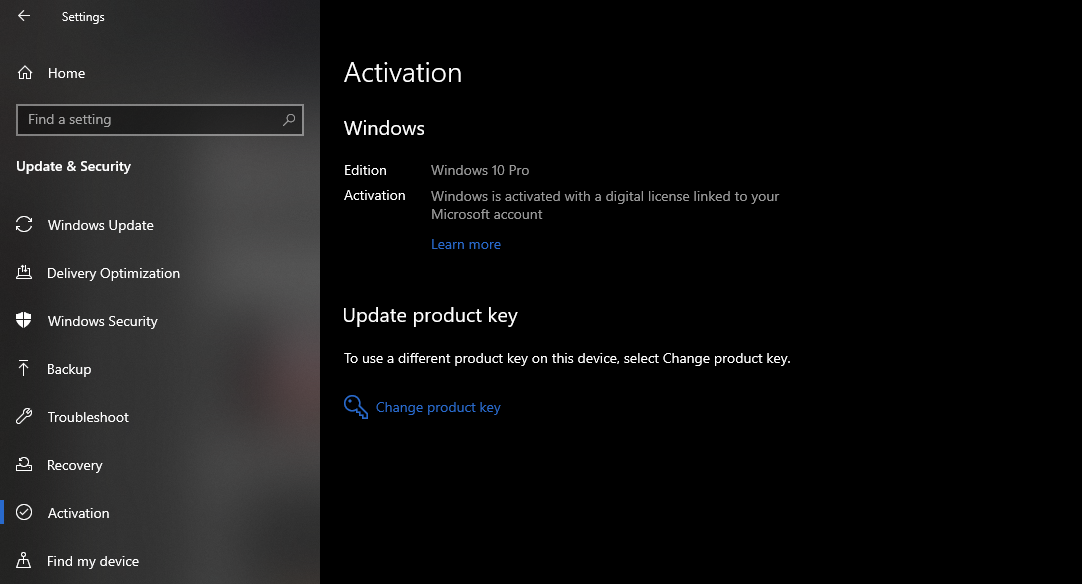Click the Troubleshoot wrench icon
Image resolution: width=1082 pixels, height=584 pixels.
(24, 416)
